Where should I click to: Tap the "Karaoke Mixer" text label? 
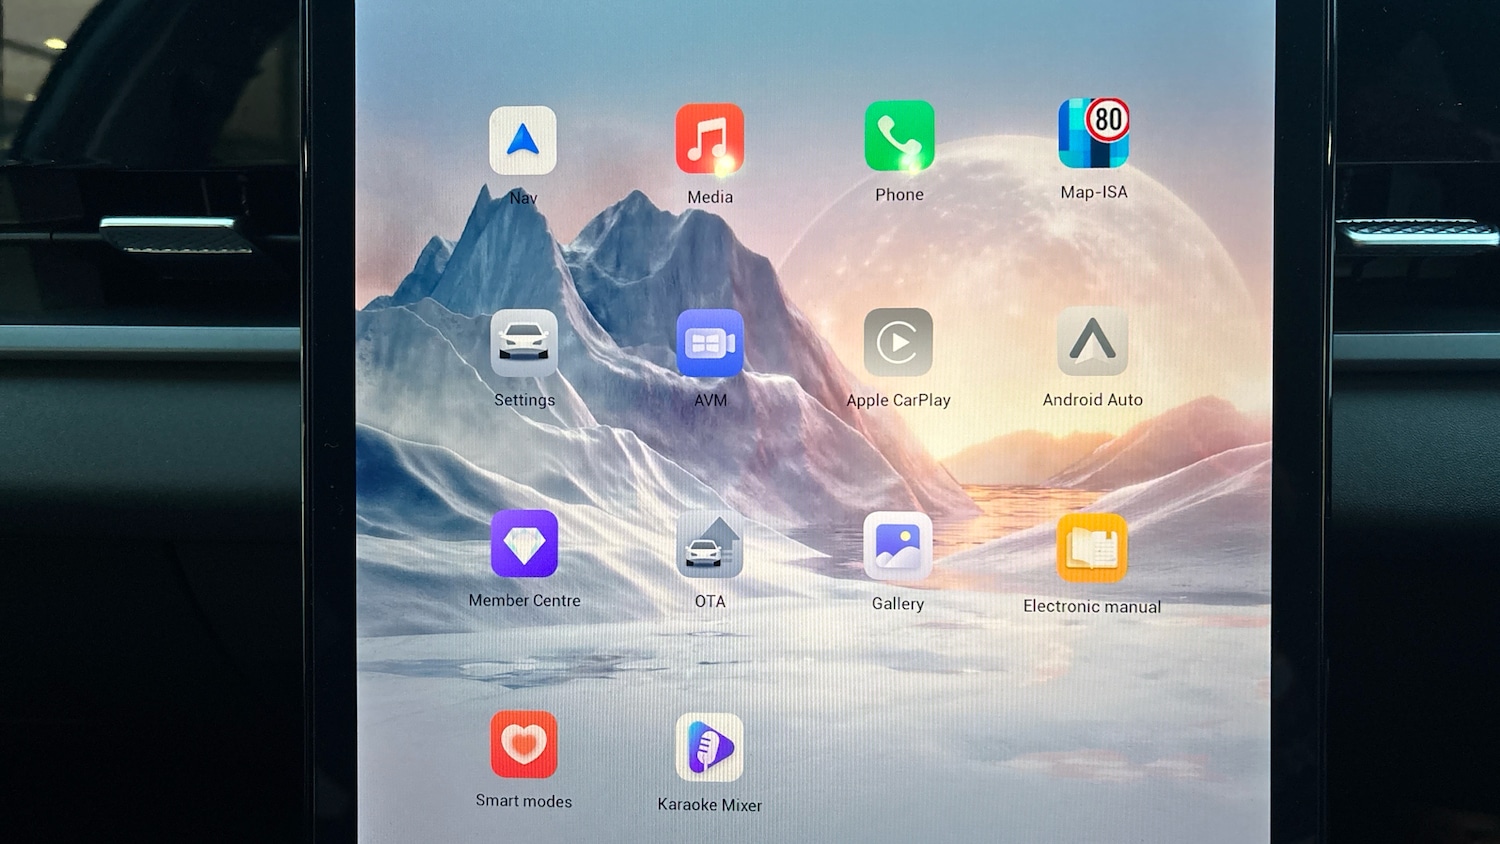(x=710, y=805)
